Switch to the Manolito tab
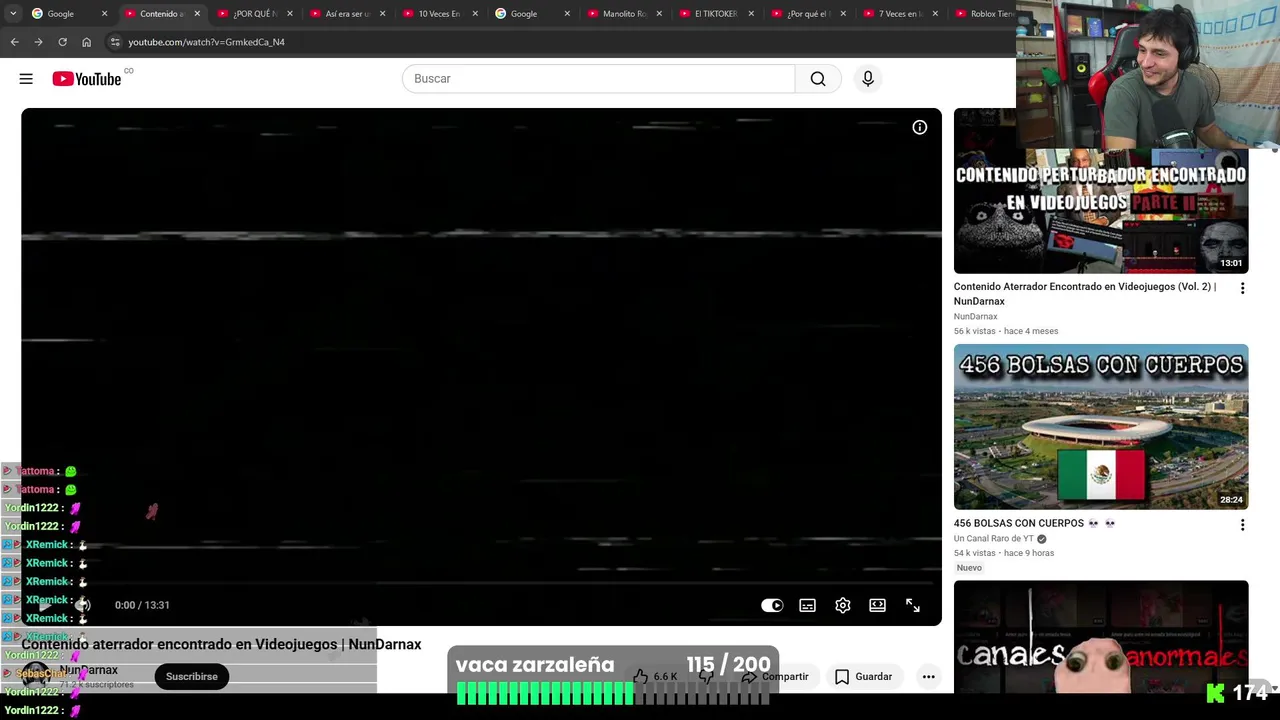1280x720 pixels. [x=624, y=14]
